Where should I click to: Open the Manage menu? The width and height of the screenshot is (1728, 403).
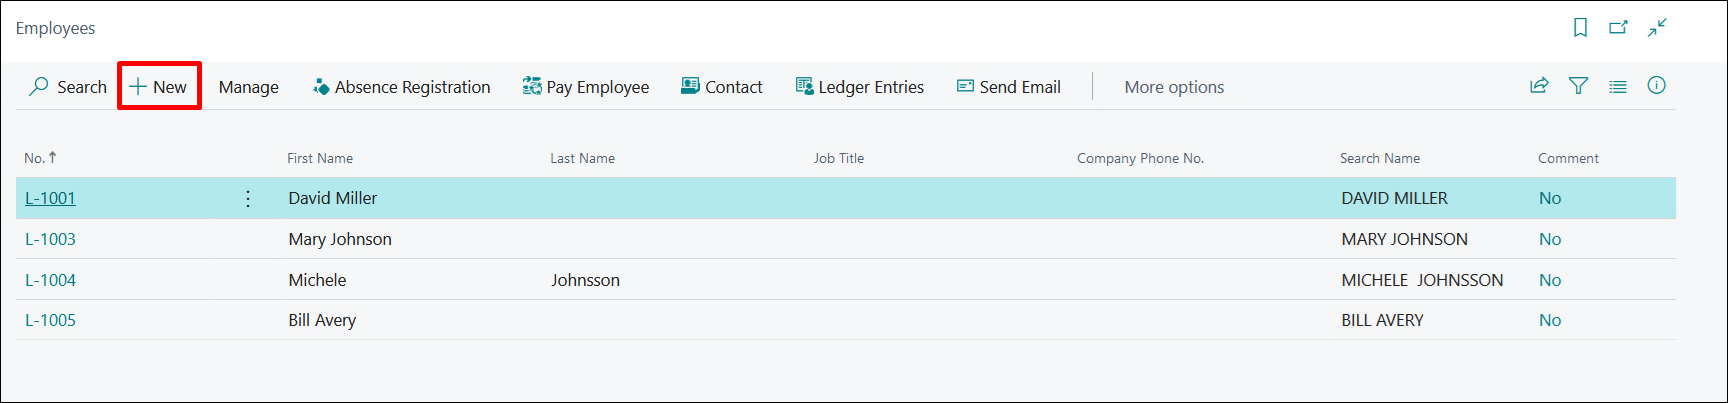click(248, 87)
